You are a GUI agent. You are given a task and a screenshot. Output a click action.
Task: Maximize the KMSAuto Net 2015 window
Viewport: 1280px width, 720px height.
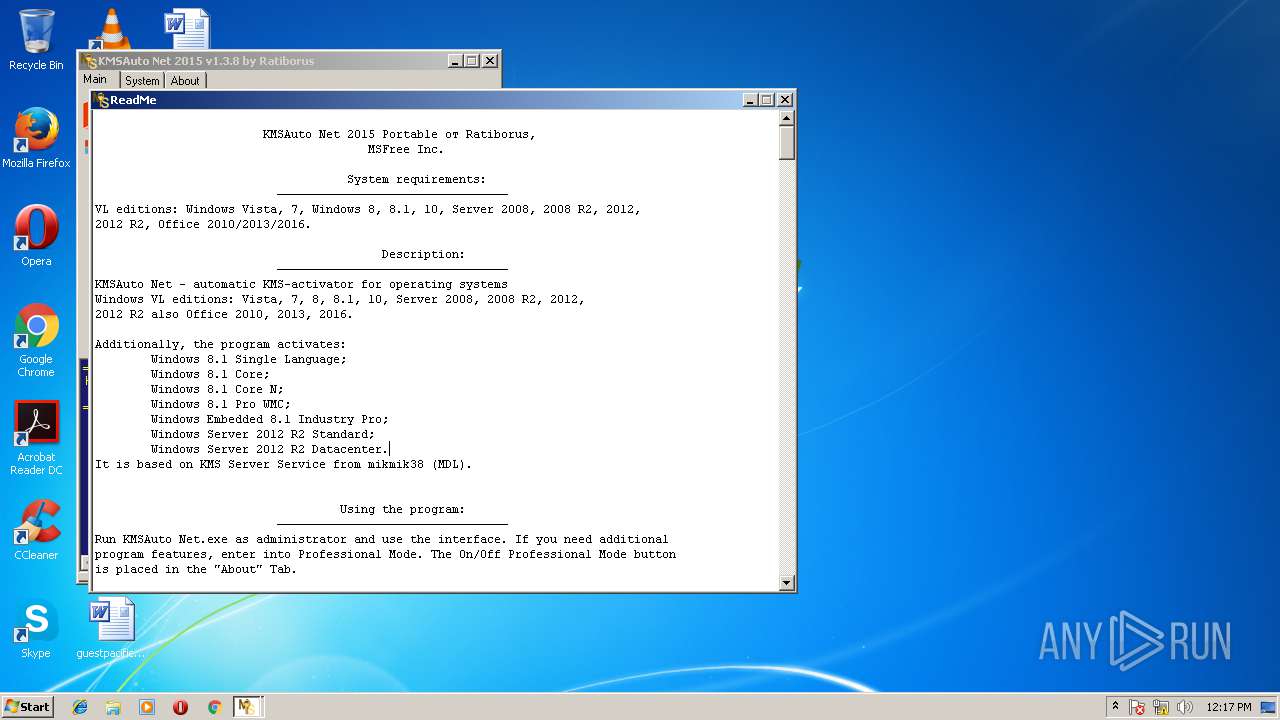pyautogui.click(x=472, y=61)
